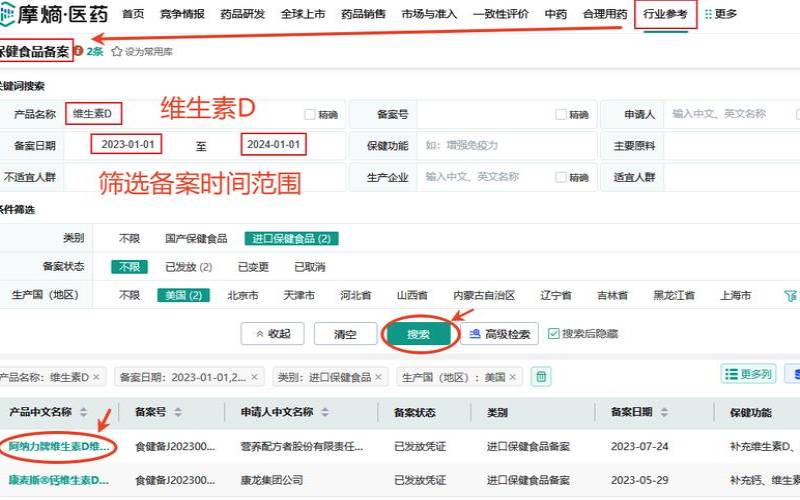This screenshot has height=500, width=800.
Task: Select 上海市 region filter
Action: pyautogui.click(x=735, y=295)
